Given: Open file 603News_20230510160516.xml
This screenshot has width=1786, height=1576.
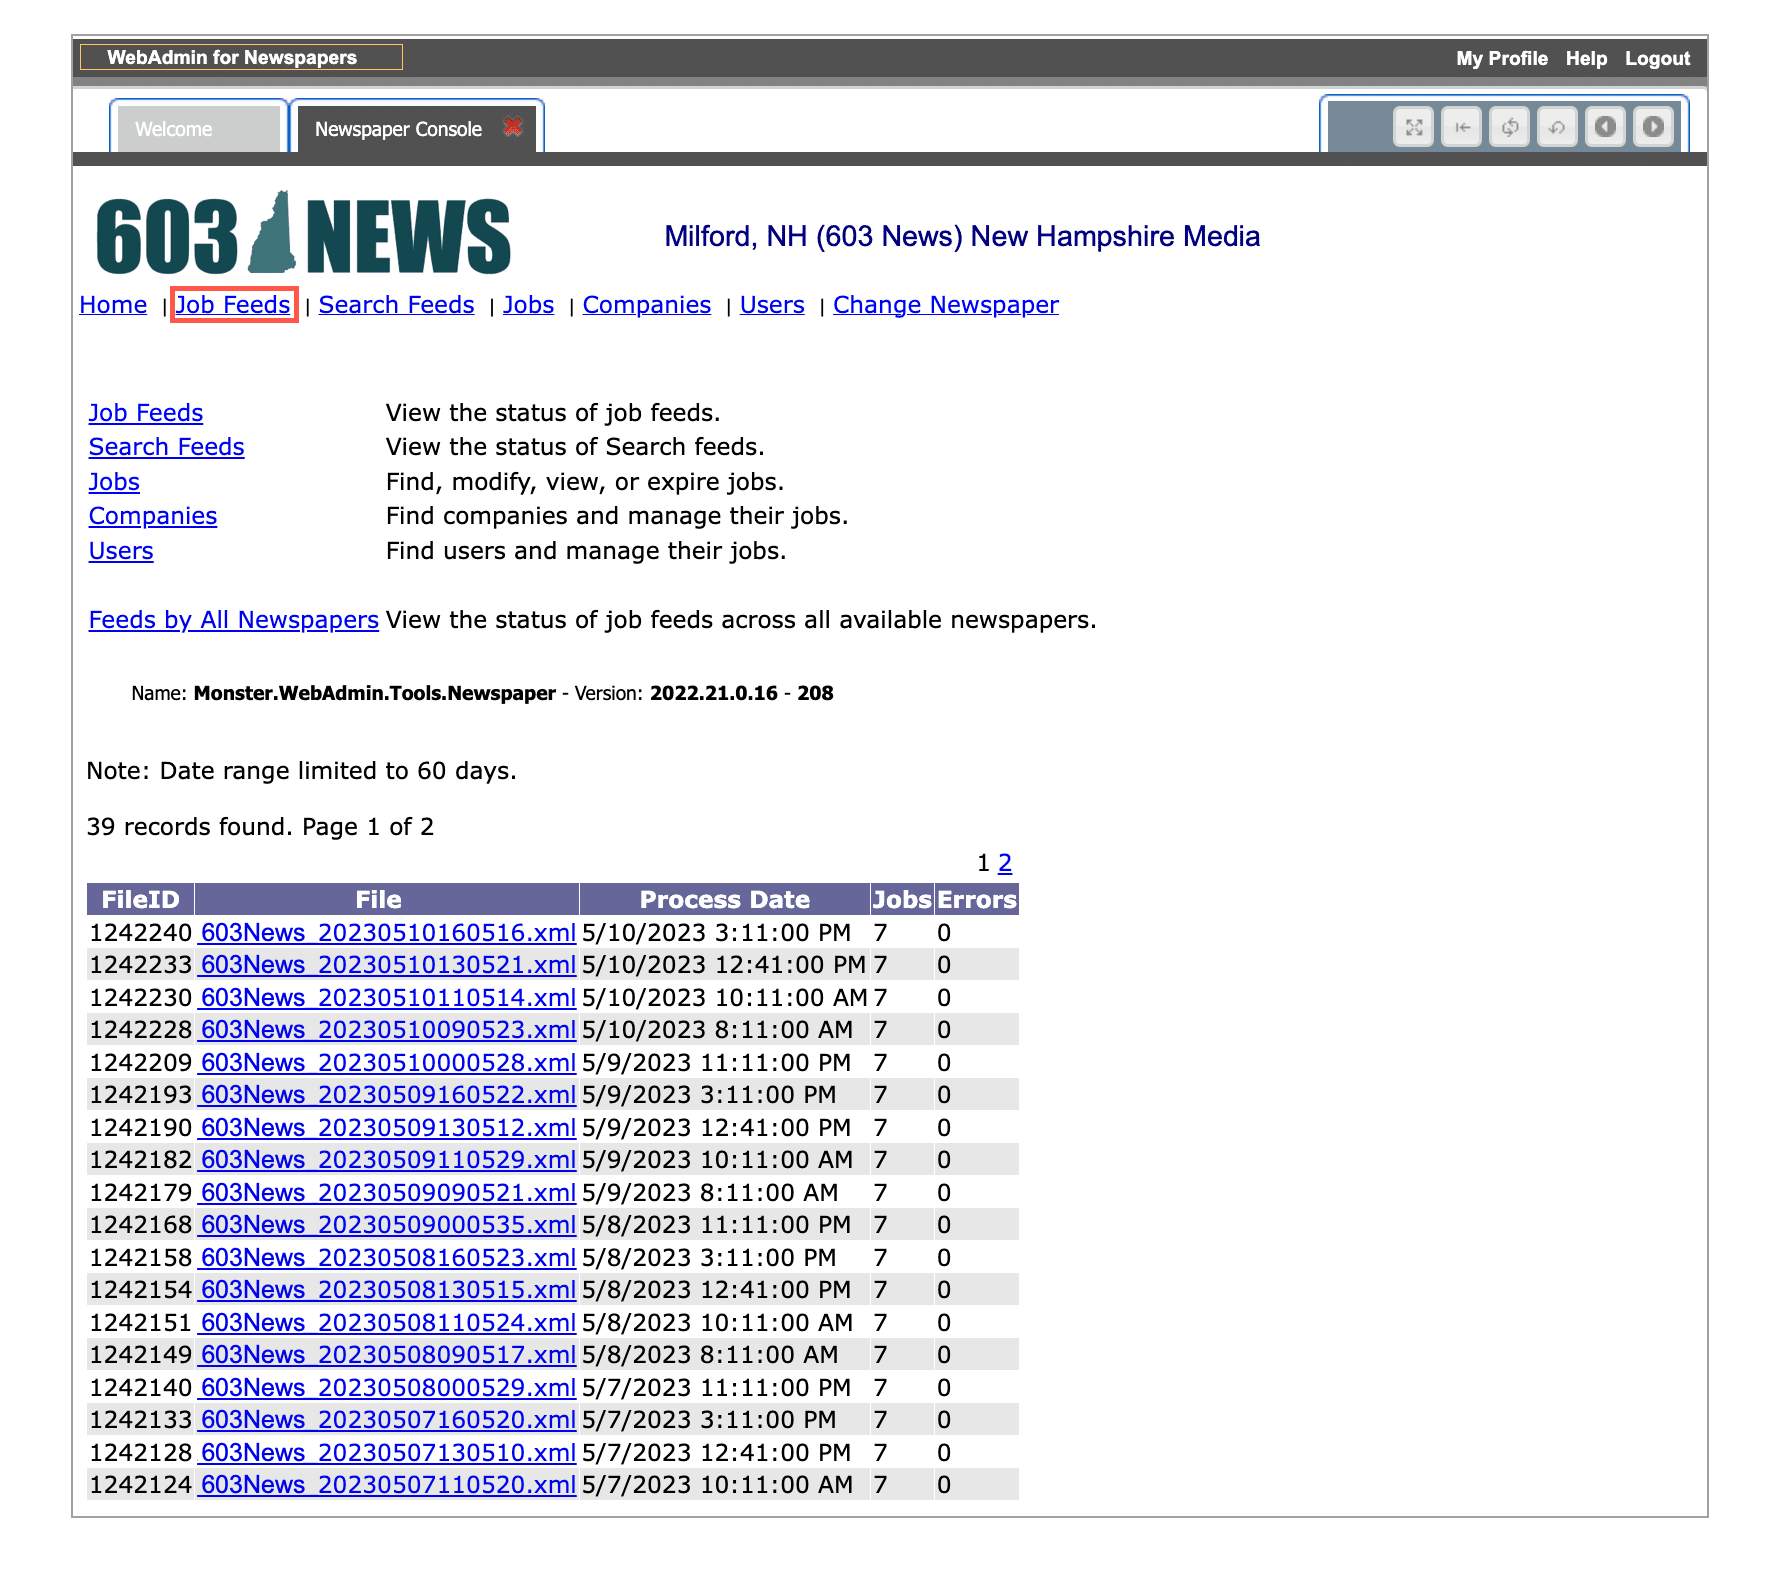Looking at the screenshot, I should pos(388,933).
